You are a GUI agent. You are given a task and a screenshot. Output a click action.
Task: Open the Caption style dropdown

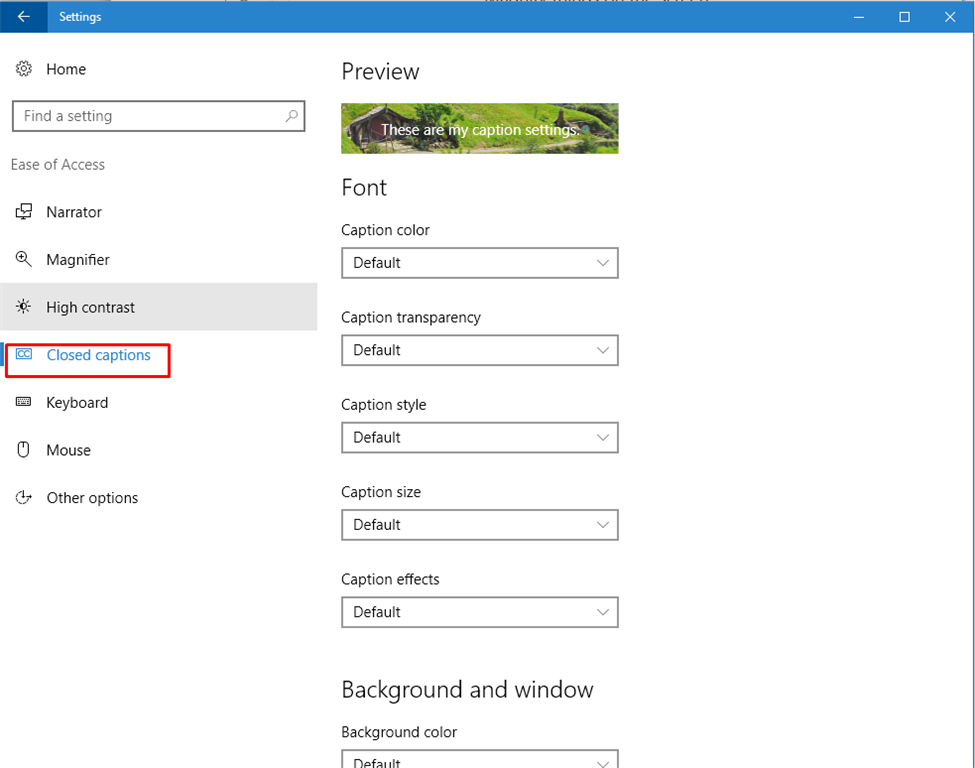pos(479,437)
